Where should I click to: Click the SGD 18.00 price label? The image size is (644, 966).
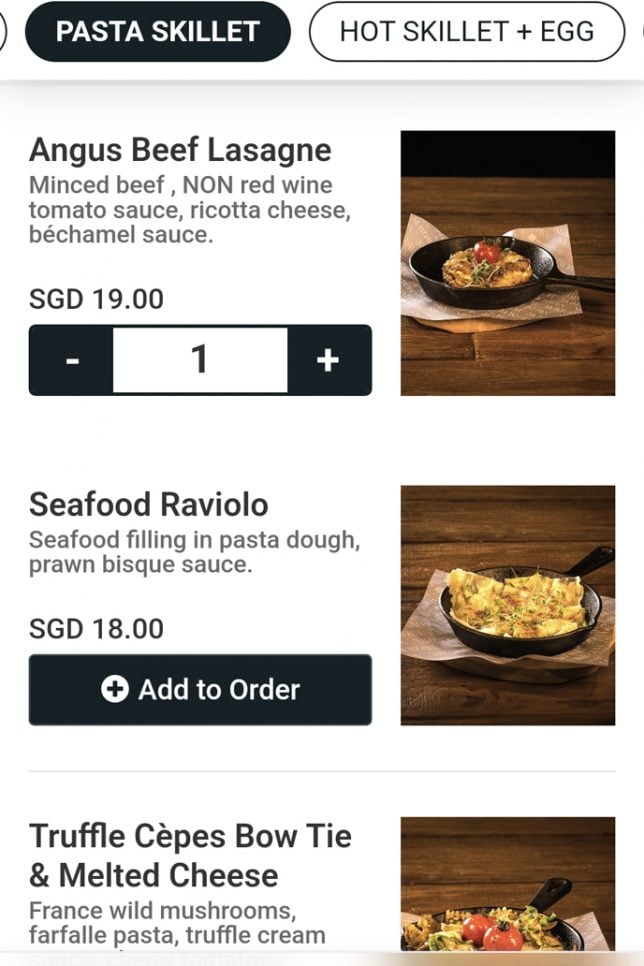pos(96,629)
